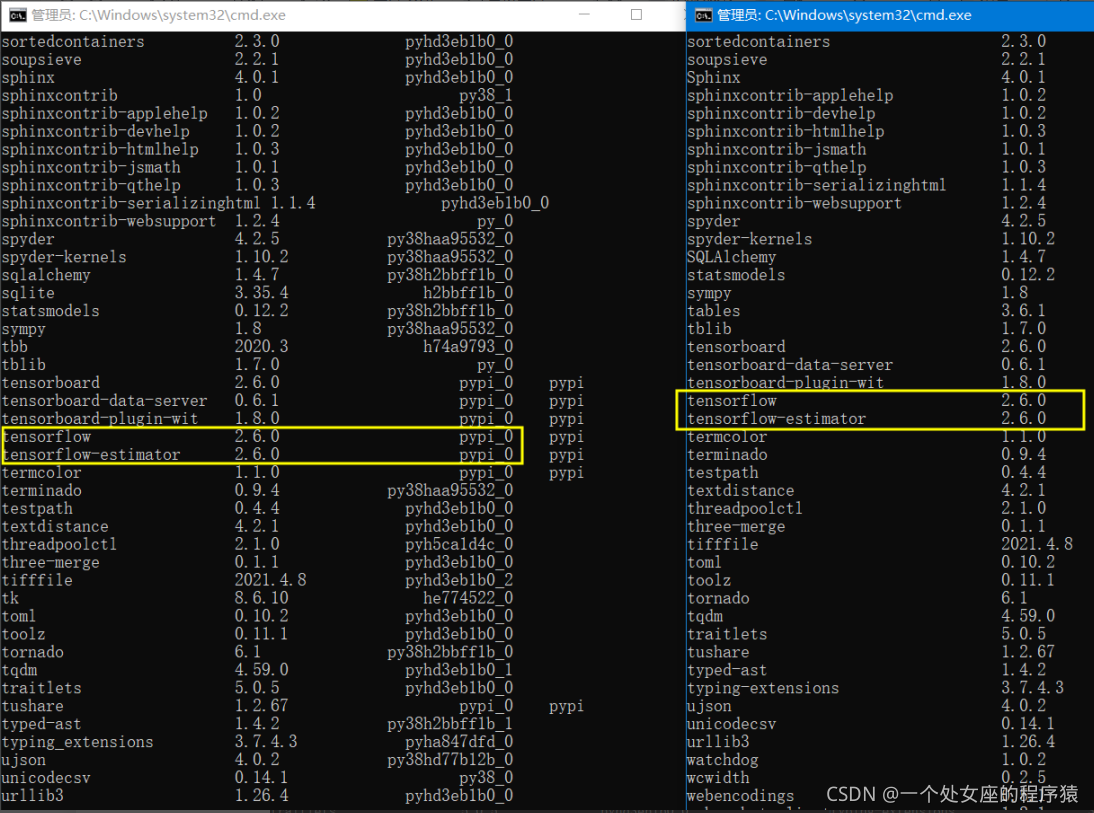Select 'tqdm' in the right window

[705, 616]
